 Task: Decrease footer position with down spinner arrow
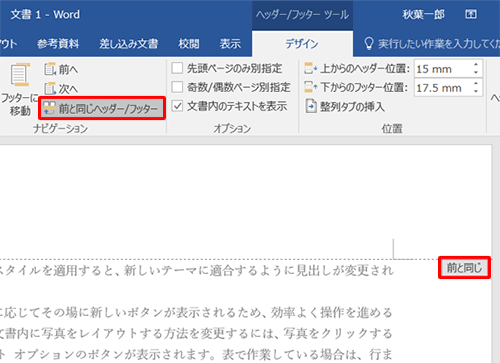[x=476, y=92]
